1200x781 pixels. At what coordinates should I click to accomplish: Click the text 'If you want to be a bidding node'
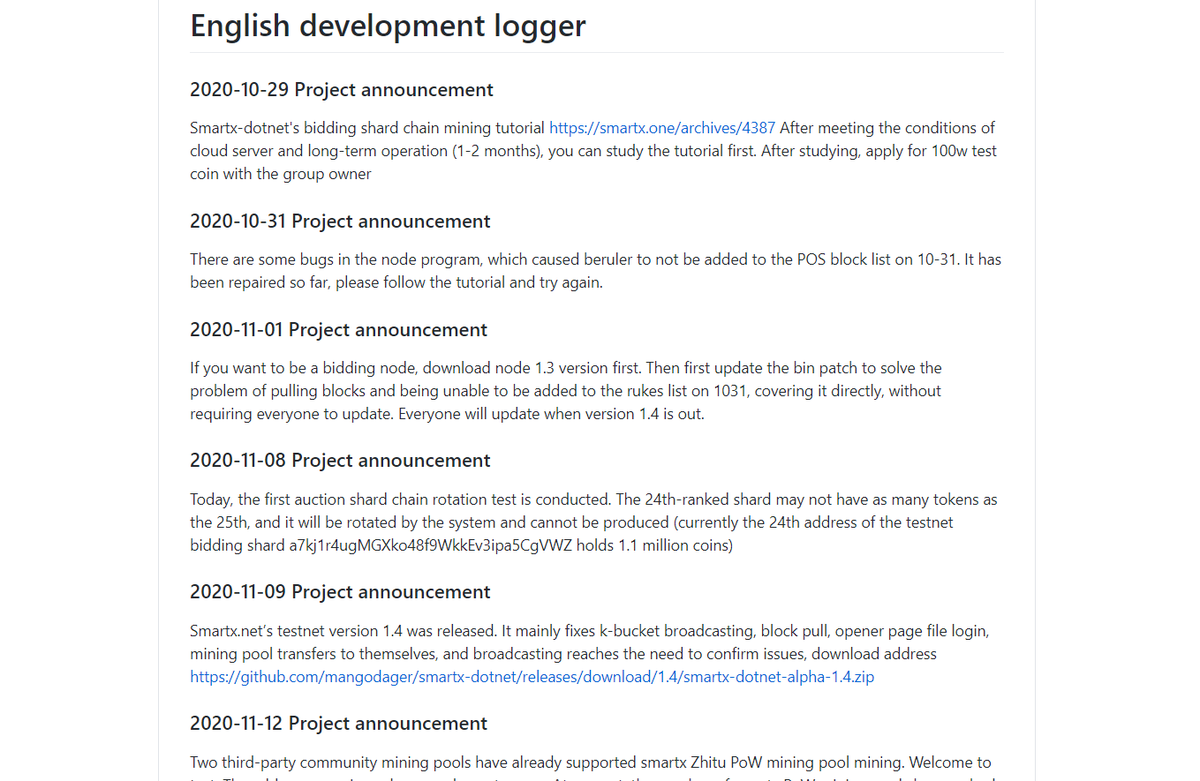tap(305, 368)
